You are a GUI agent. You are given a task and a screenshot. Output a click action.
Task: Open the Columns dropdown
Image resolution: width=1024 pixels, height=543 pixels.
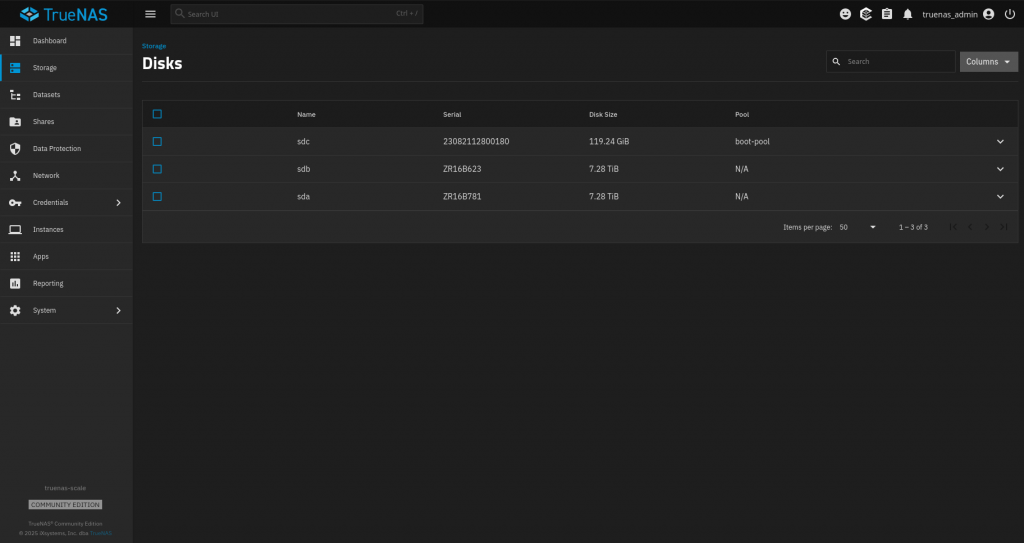click(988, 62)
